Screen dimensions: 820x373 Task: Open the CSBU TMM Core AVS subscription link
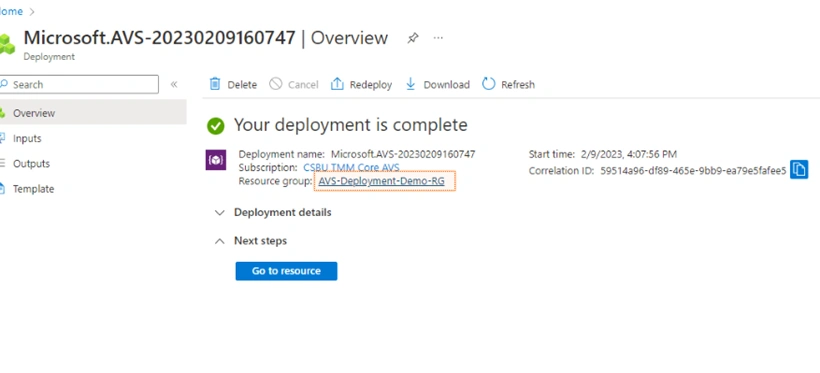click(x=351, y=167)
